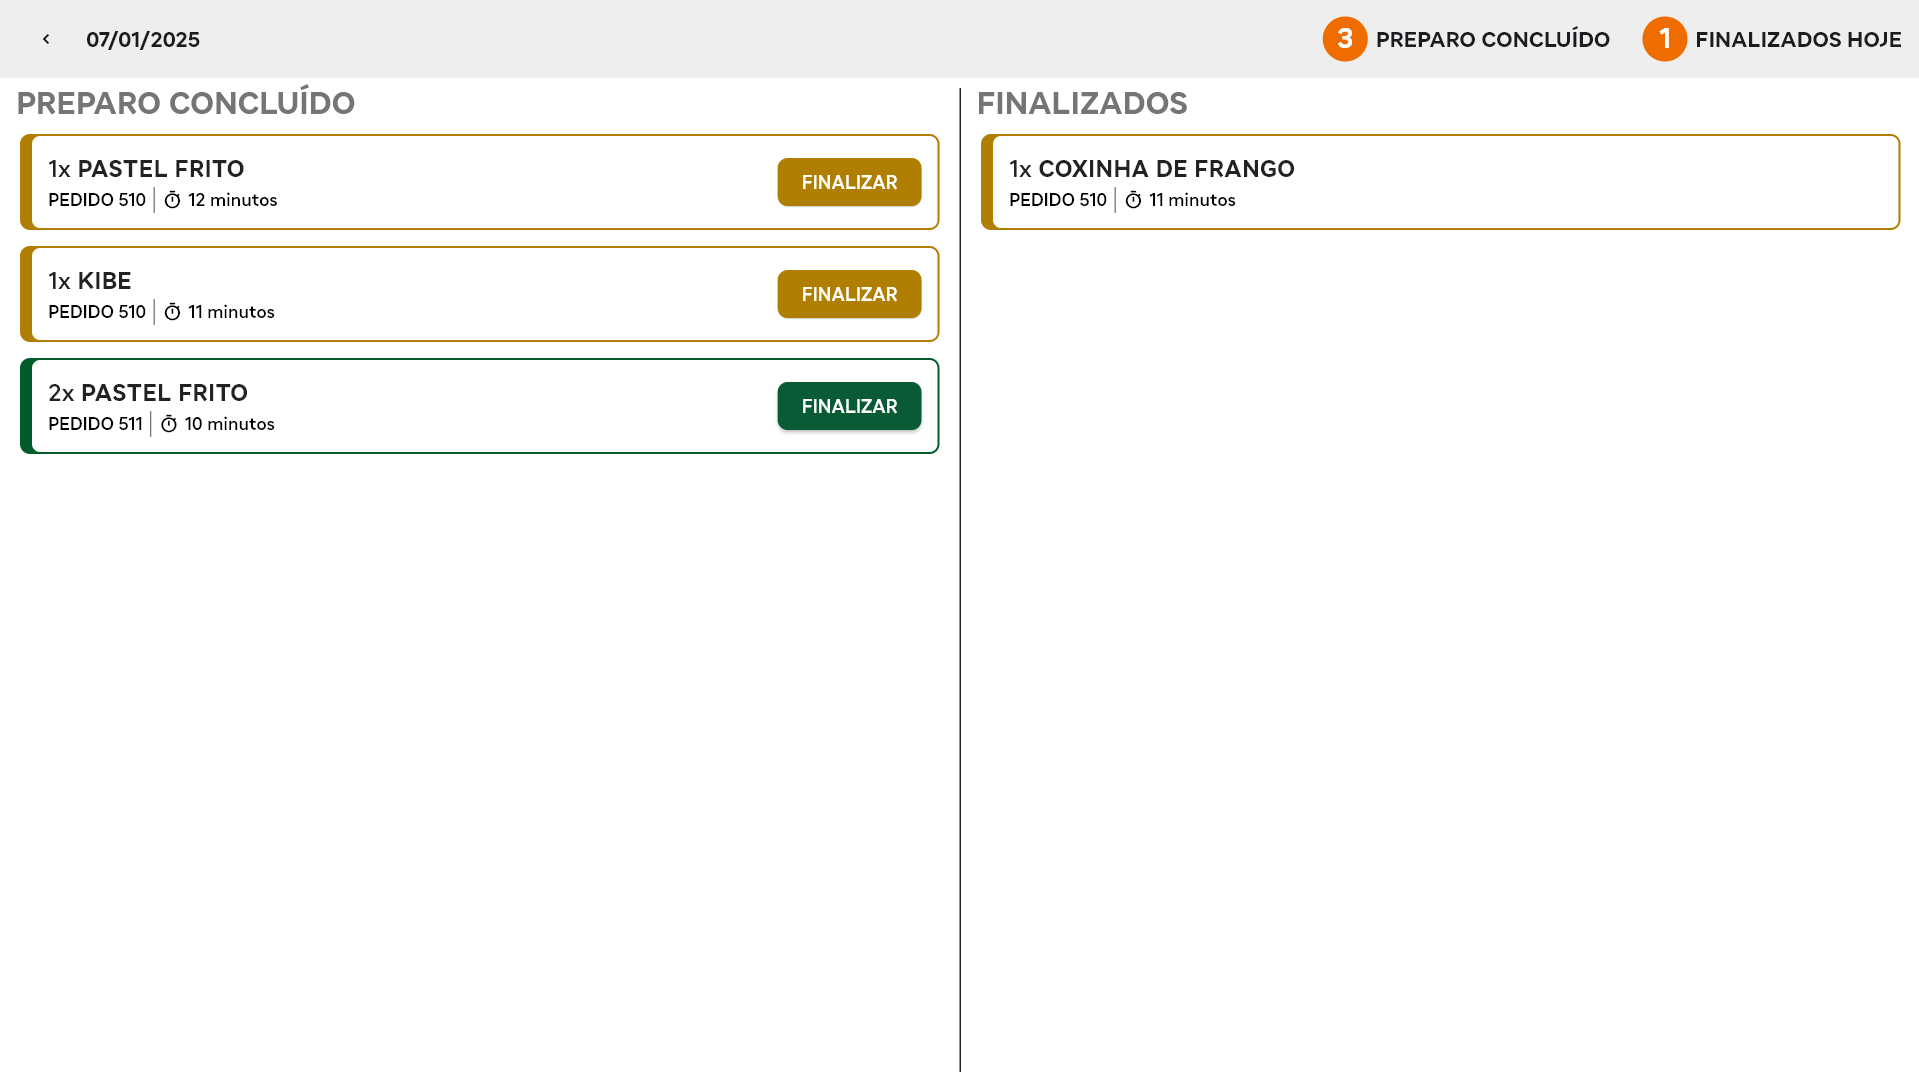
Task: Open the finalized Coxinha de Frango card
Action: point(1440,182)
